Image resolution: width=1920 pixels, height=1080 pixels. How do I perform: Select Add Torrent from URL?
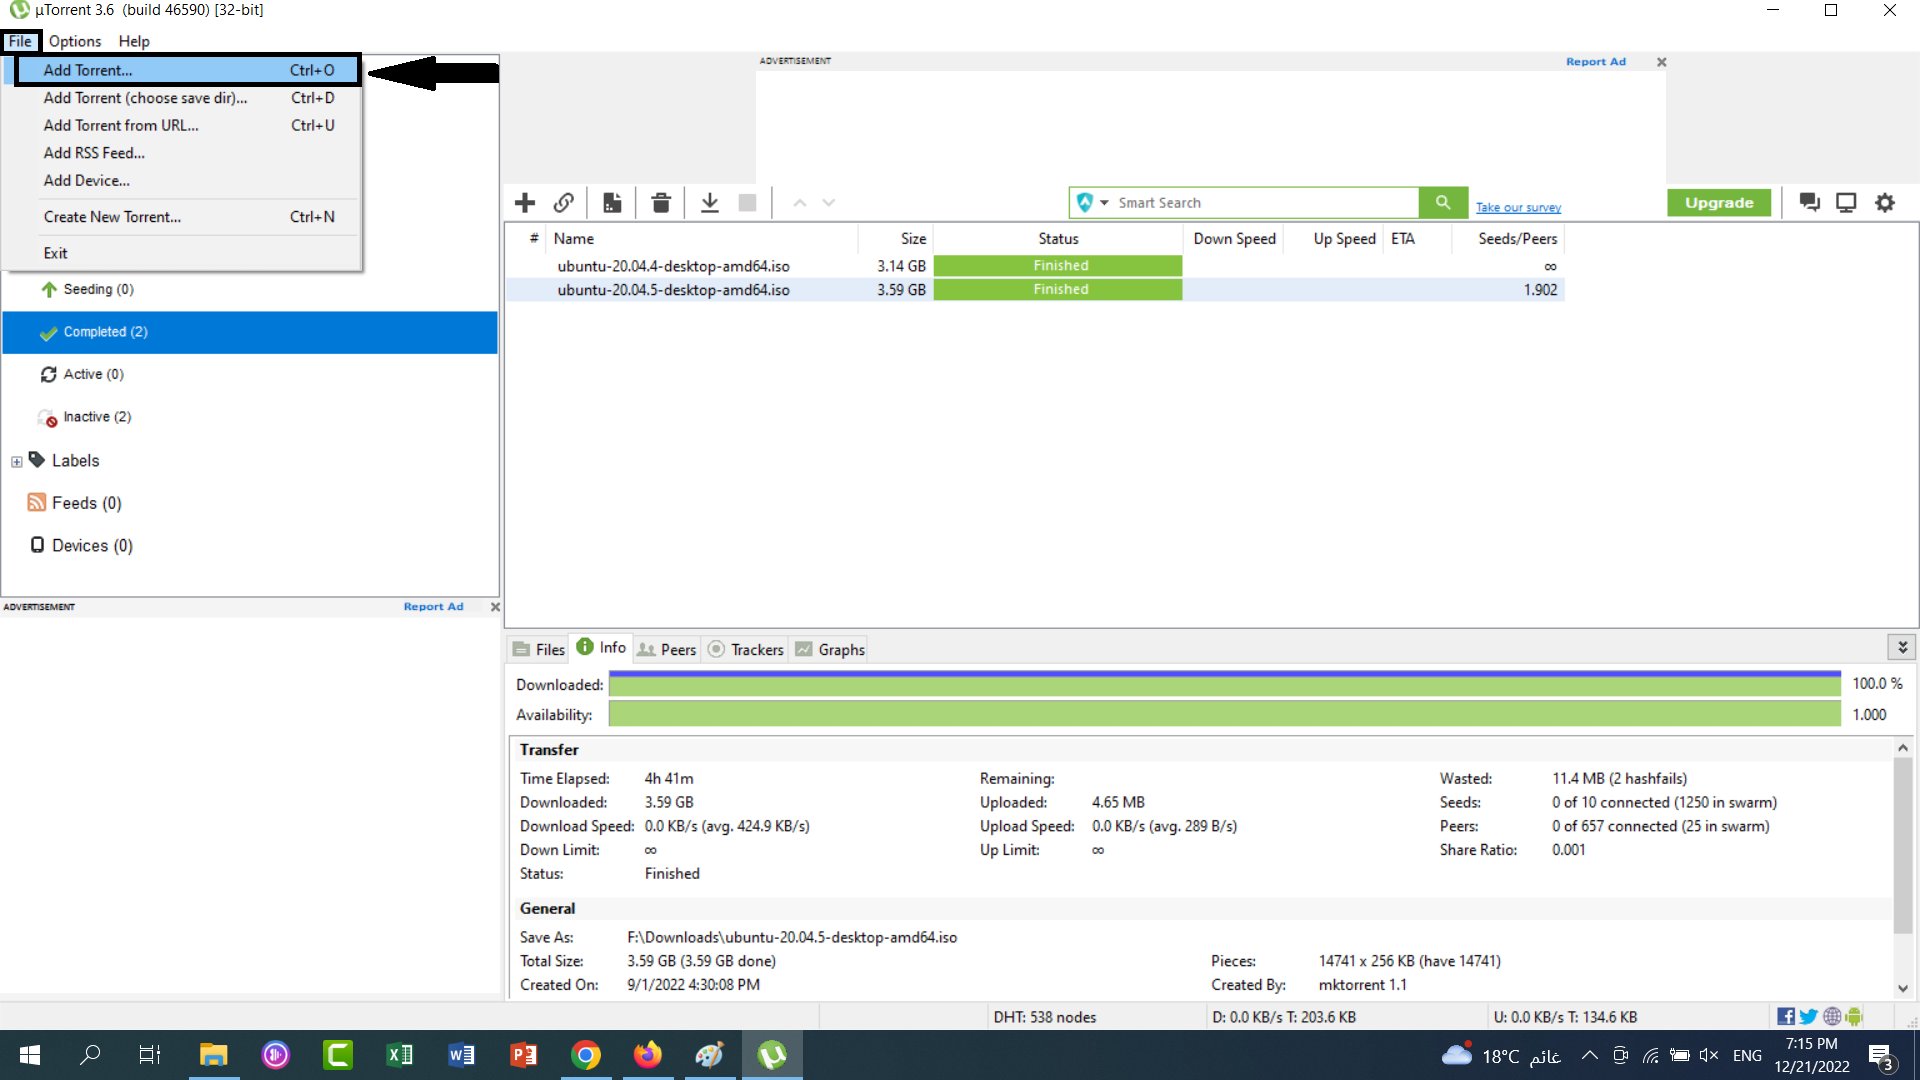point(188,125)
